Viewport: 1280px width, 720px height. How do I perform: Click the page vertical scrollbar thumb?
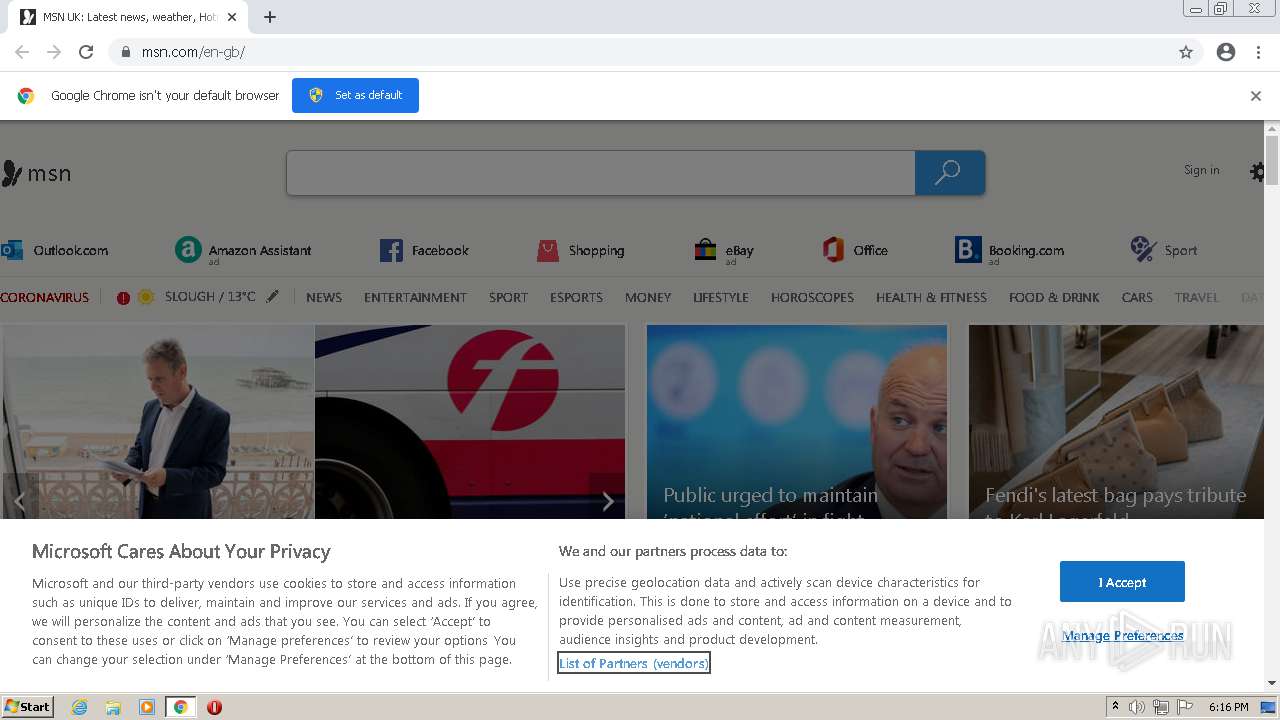pyautogui.click(x=1272, y=160)
